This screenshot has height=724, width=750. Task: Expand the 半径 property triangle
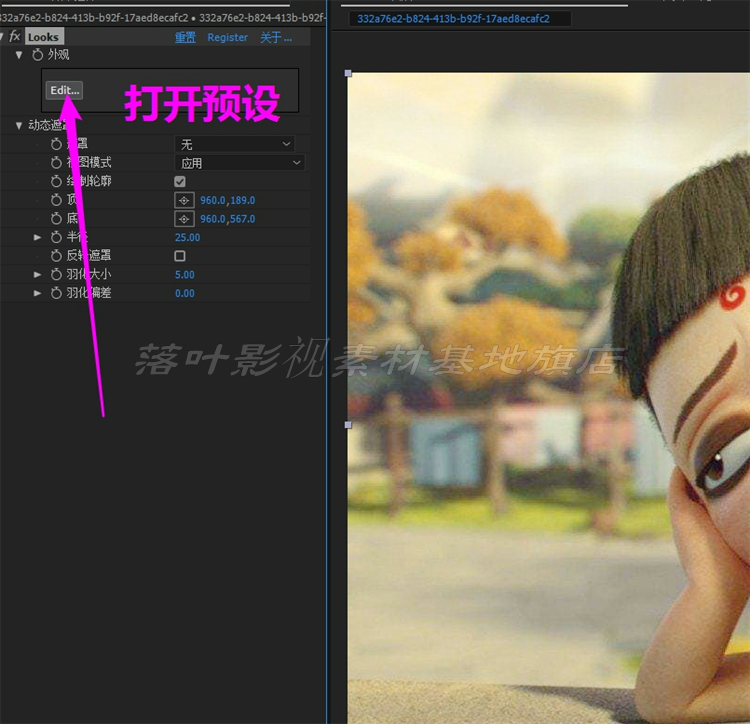point(37,237)
